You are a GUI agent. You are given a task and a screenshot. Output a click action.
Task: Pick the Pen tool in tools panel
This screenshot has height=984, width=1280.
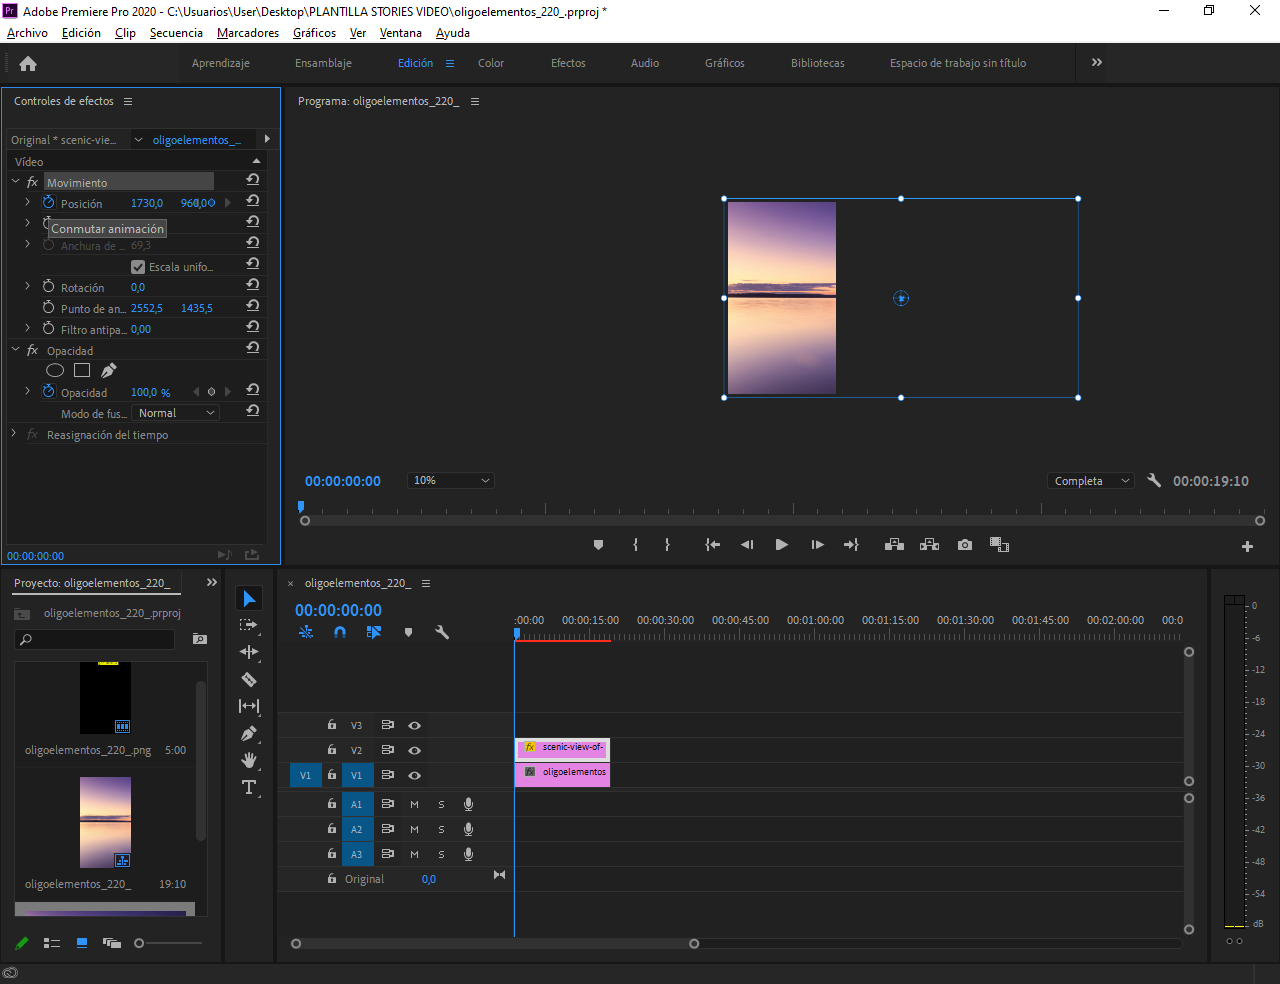pyautogui.click(x=249, y=734)
